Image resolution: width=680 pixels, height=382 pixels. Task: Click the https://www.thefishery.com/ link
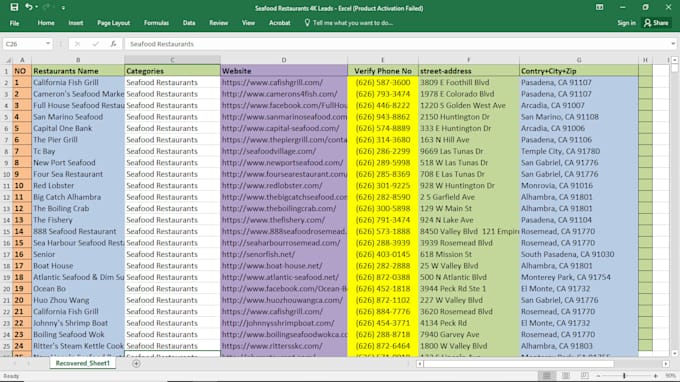[273, 220]
